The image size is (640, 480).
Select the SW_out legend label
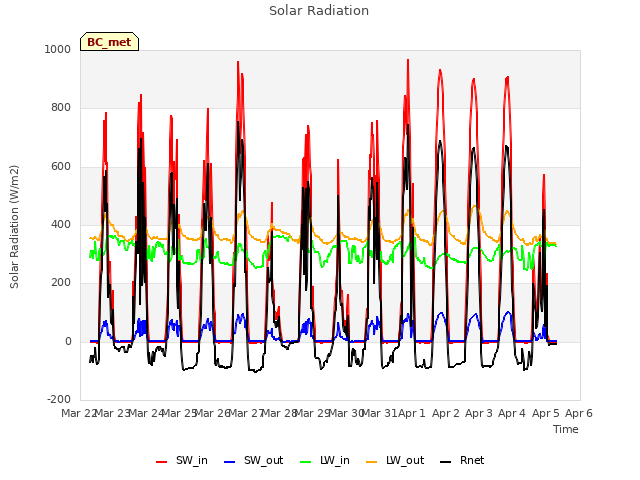click(263, 460)
